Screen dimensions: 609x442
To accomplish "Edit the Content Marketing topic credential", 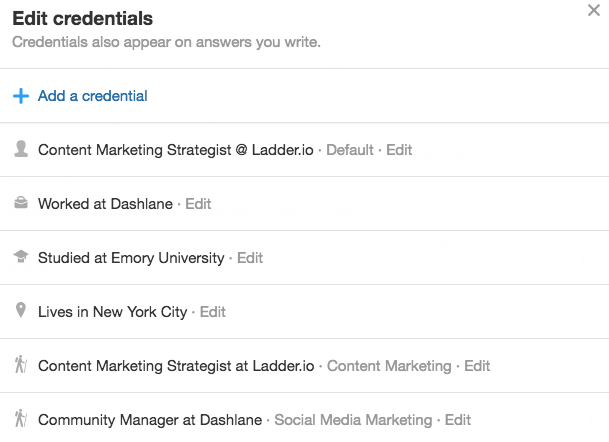I will pyautogui.click(x=477, y=366).
